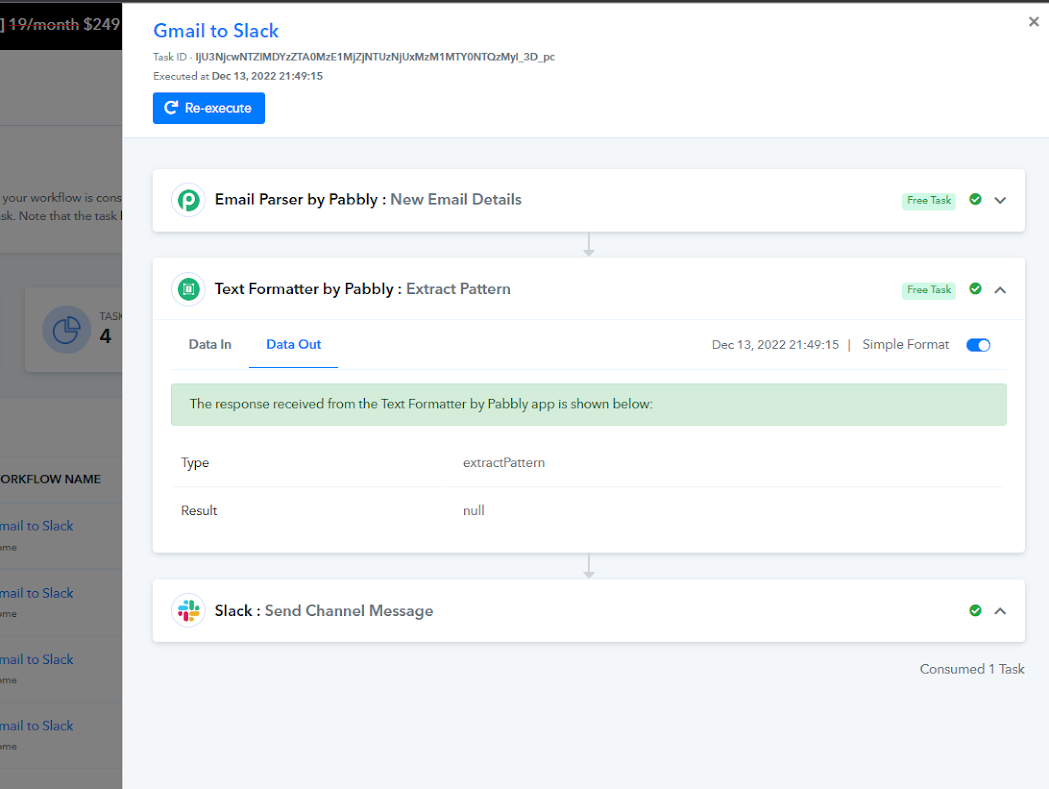Image resolution: width=1049 pixels, height=789 pixels.
Task: Click the Type field label
Action: point(195,463)
